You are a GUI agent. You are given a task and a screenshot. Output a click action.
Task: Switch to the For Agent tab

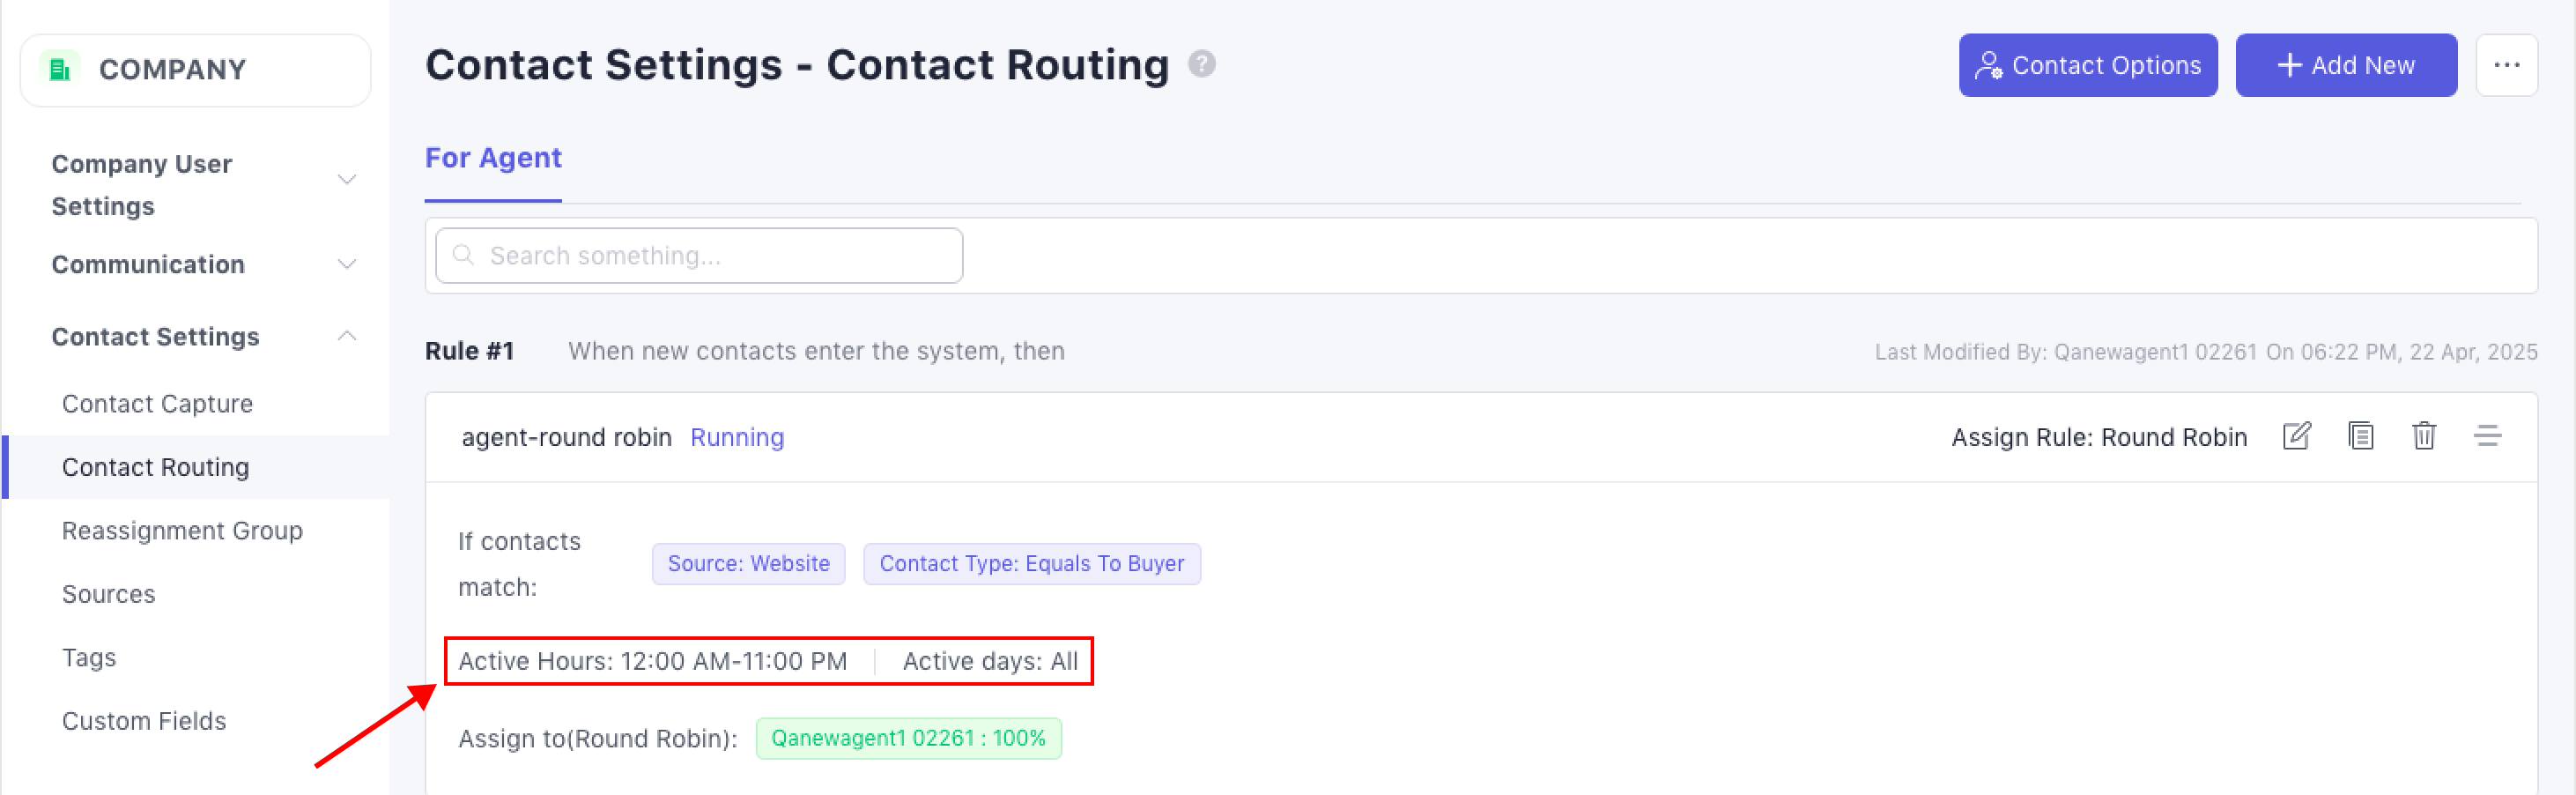click(493, 158)
